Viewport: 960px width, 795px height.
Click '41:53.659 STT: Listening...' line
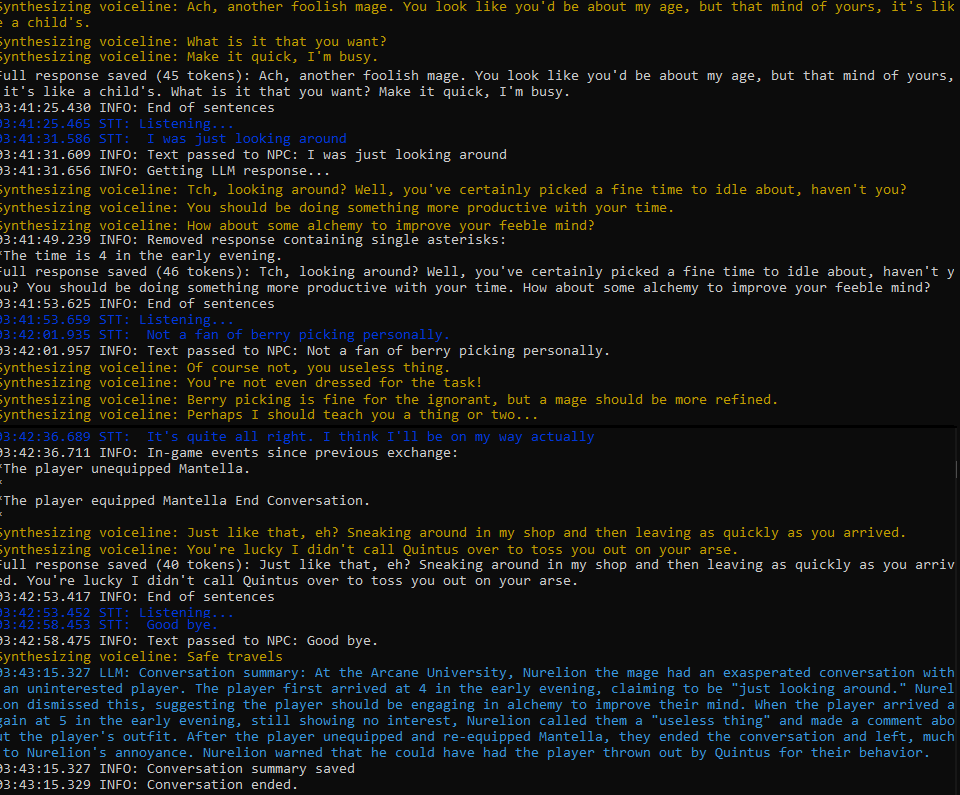tap(116, 320)
